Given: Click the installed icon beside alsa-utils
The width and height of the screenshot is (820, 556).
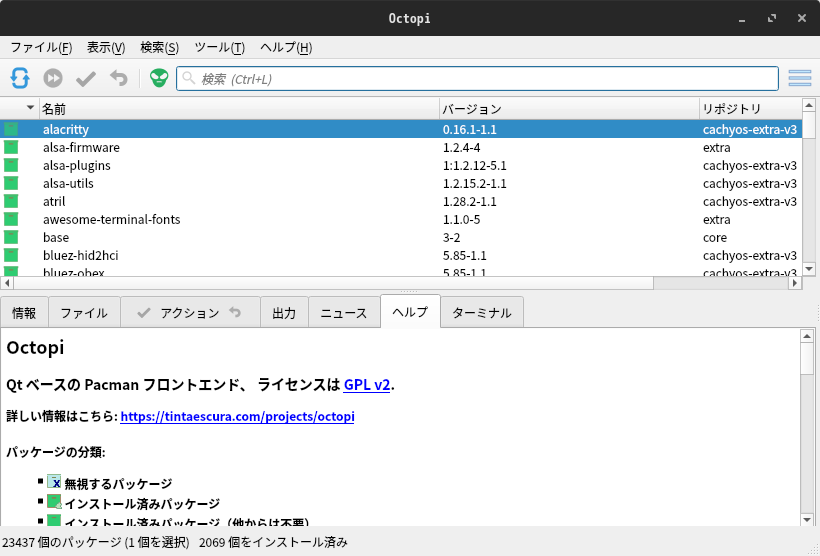Looking at the screenshot, I should [x=11, y=183].
